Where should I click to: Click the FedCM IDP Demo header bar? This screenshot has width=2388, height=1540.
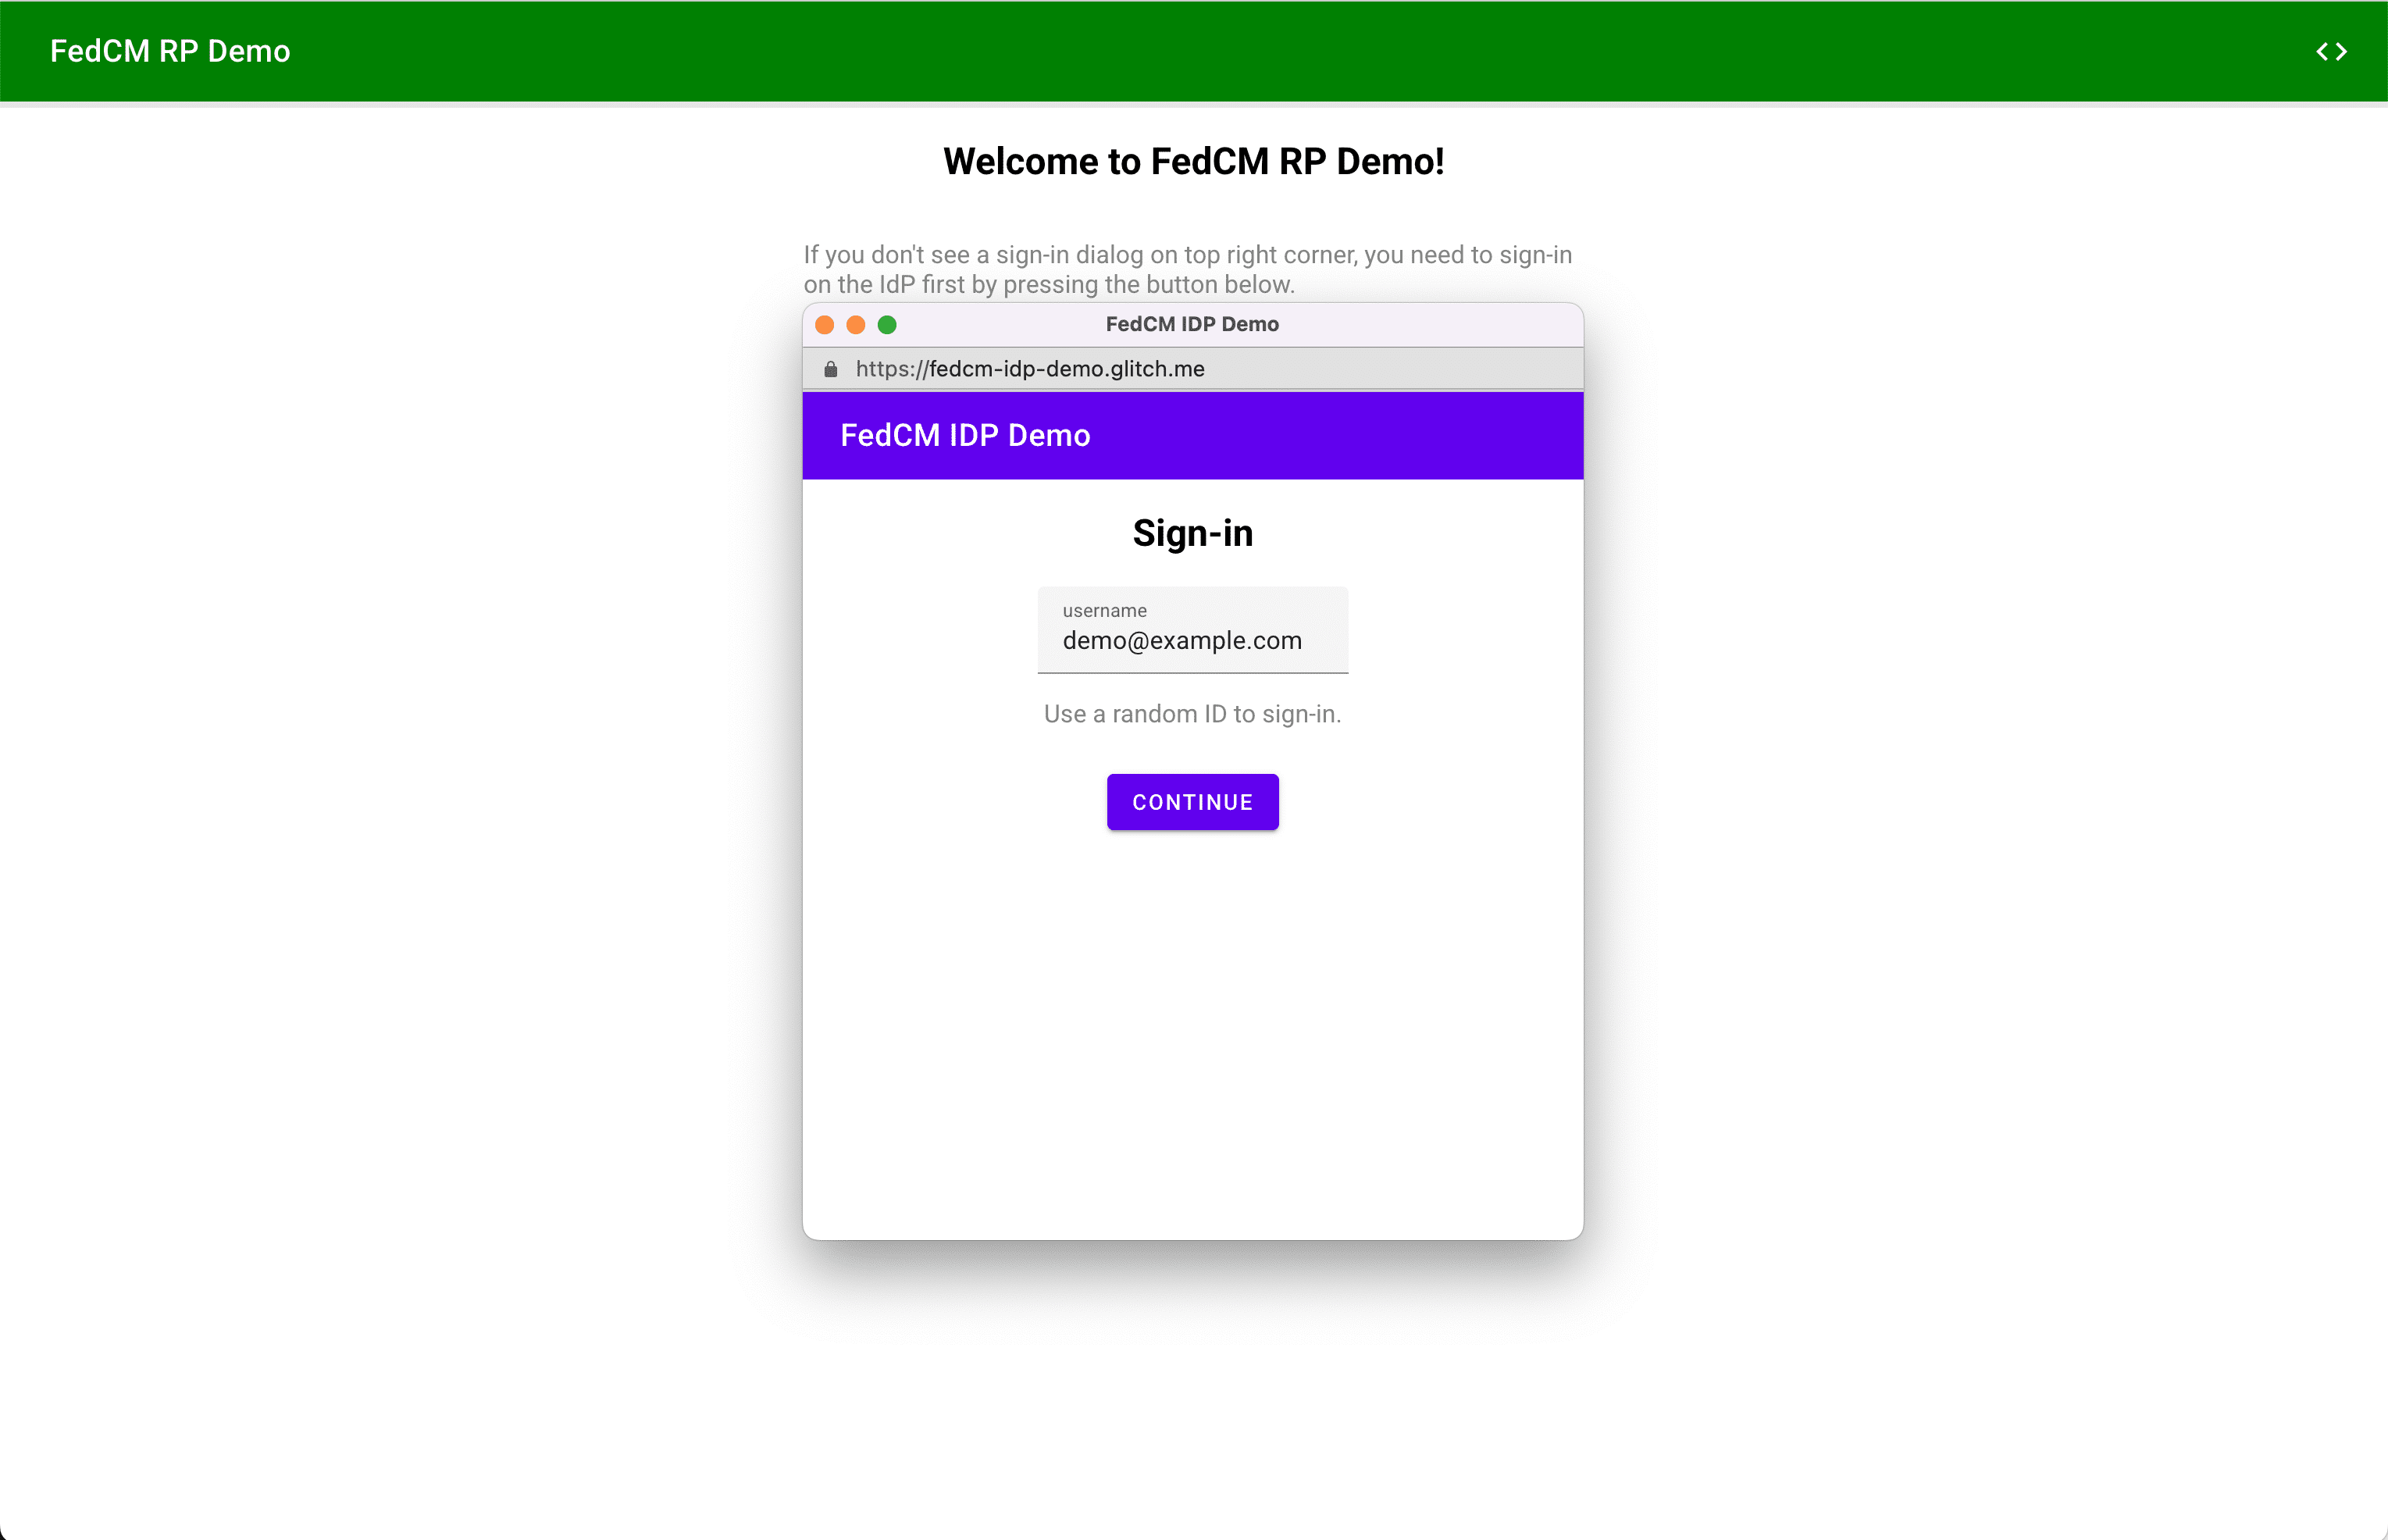(x=1192, y=435)
